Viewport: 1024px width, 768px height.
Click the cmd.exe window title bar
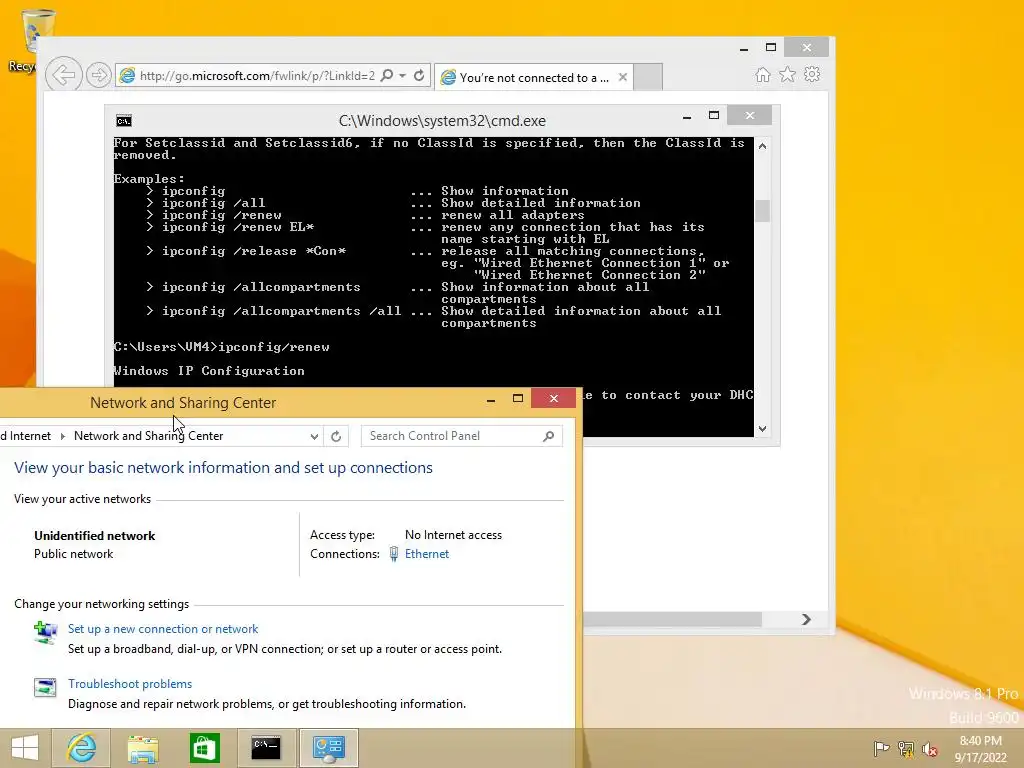pyautogui.click(x=442, y=121)
